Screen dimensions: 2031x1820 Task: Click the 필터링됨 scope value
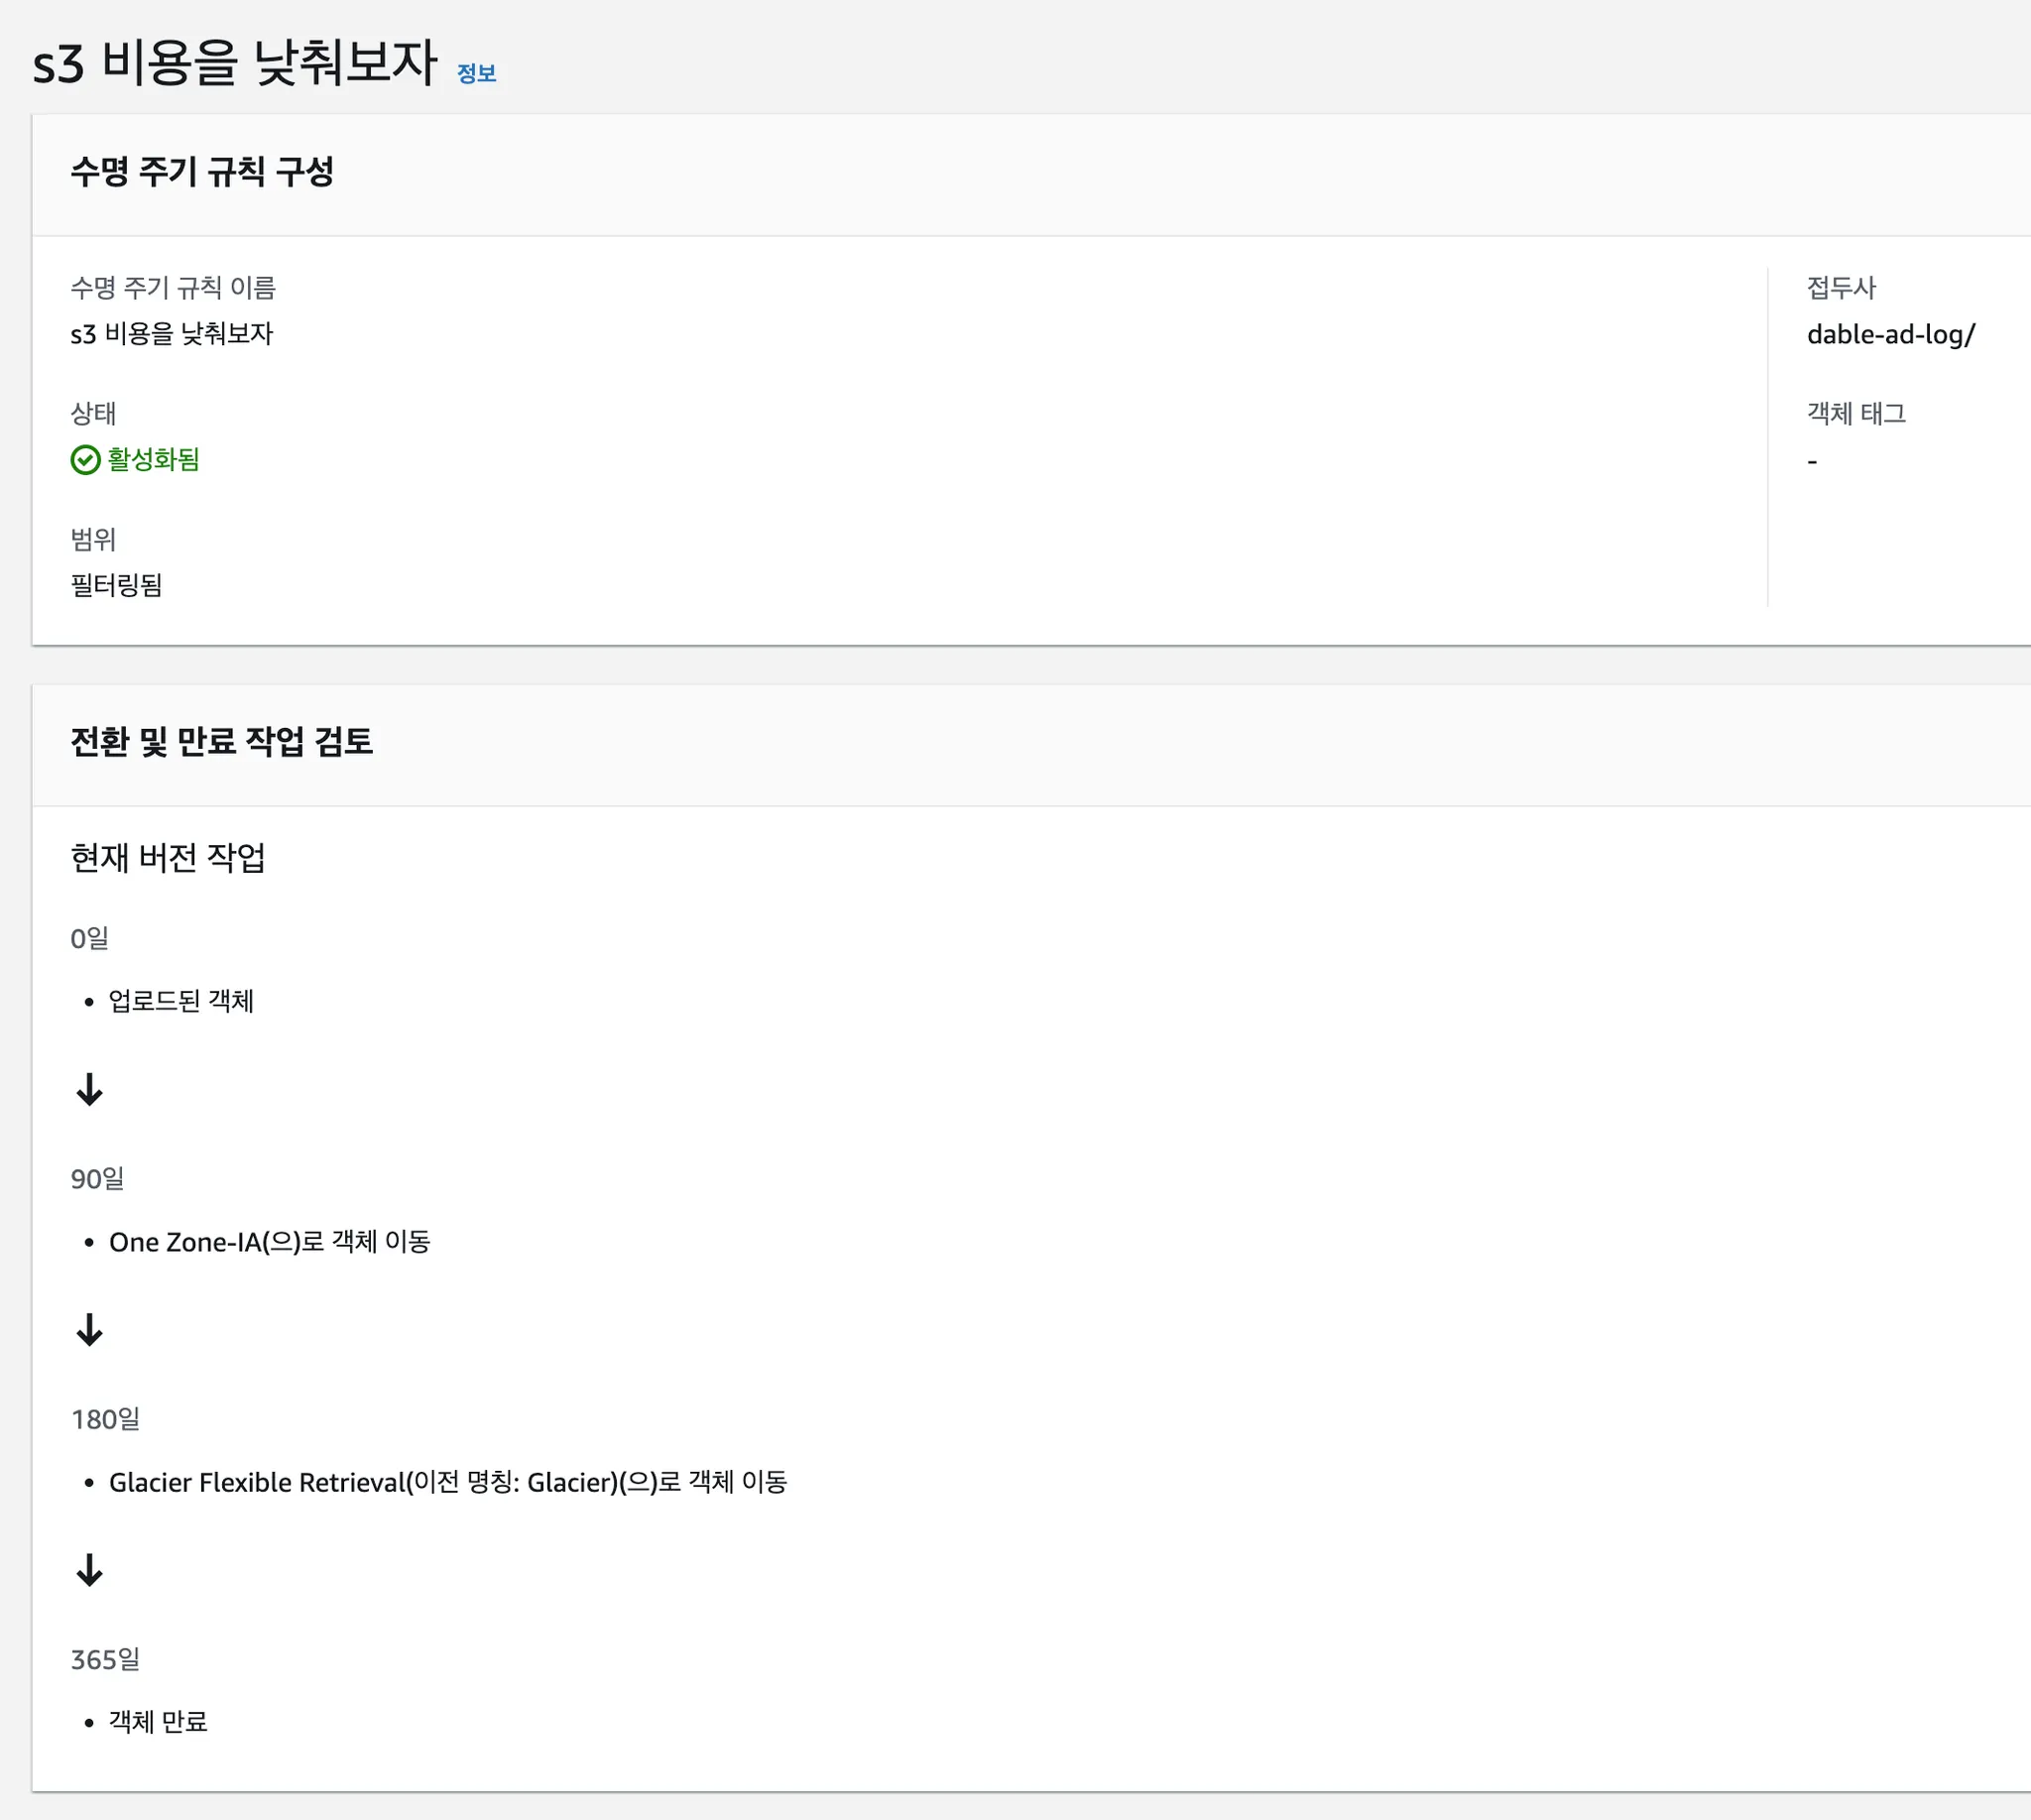click(x=117, y=585)
